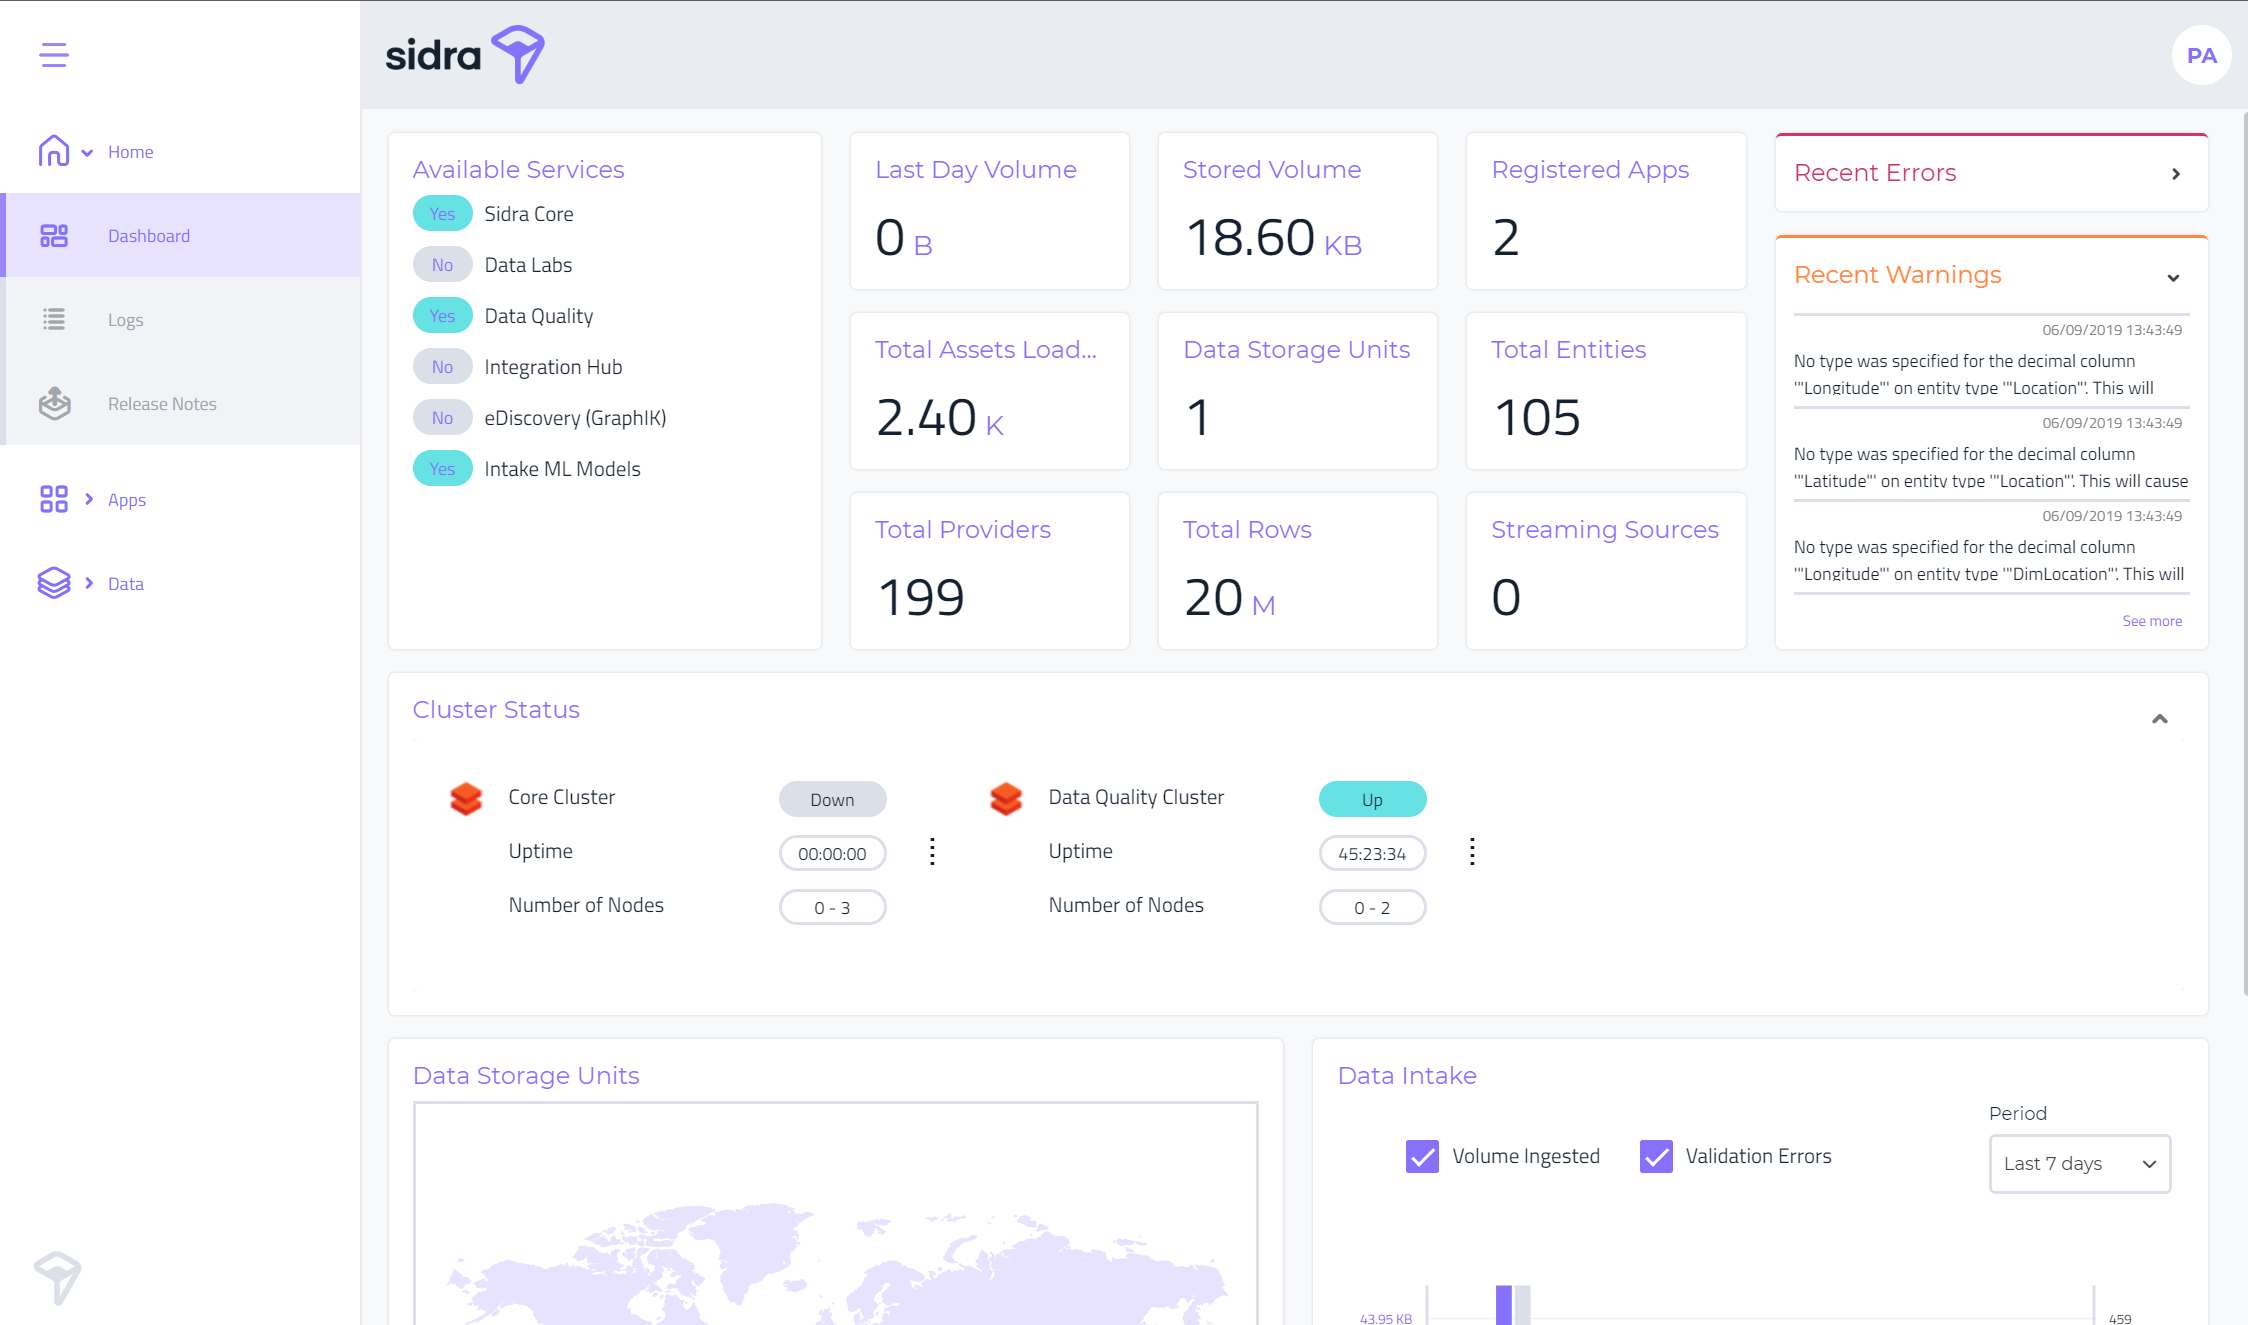The width and height of the screenshot is (2248, 1325).
Task: Open the Period Last 7 days dropdown
Action: coord(2079,1163)
